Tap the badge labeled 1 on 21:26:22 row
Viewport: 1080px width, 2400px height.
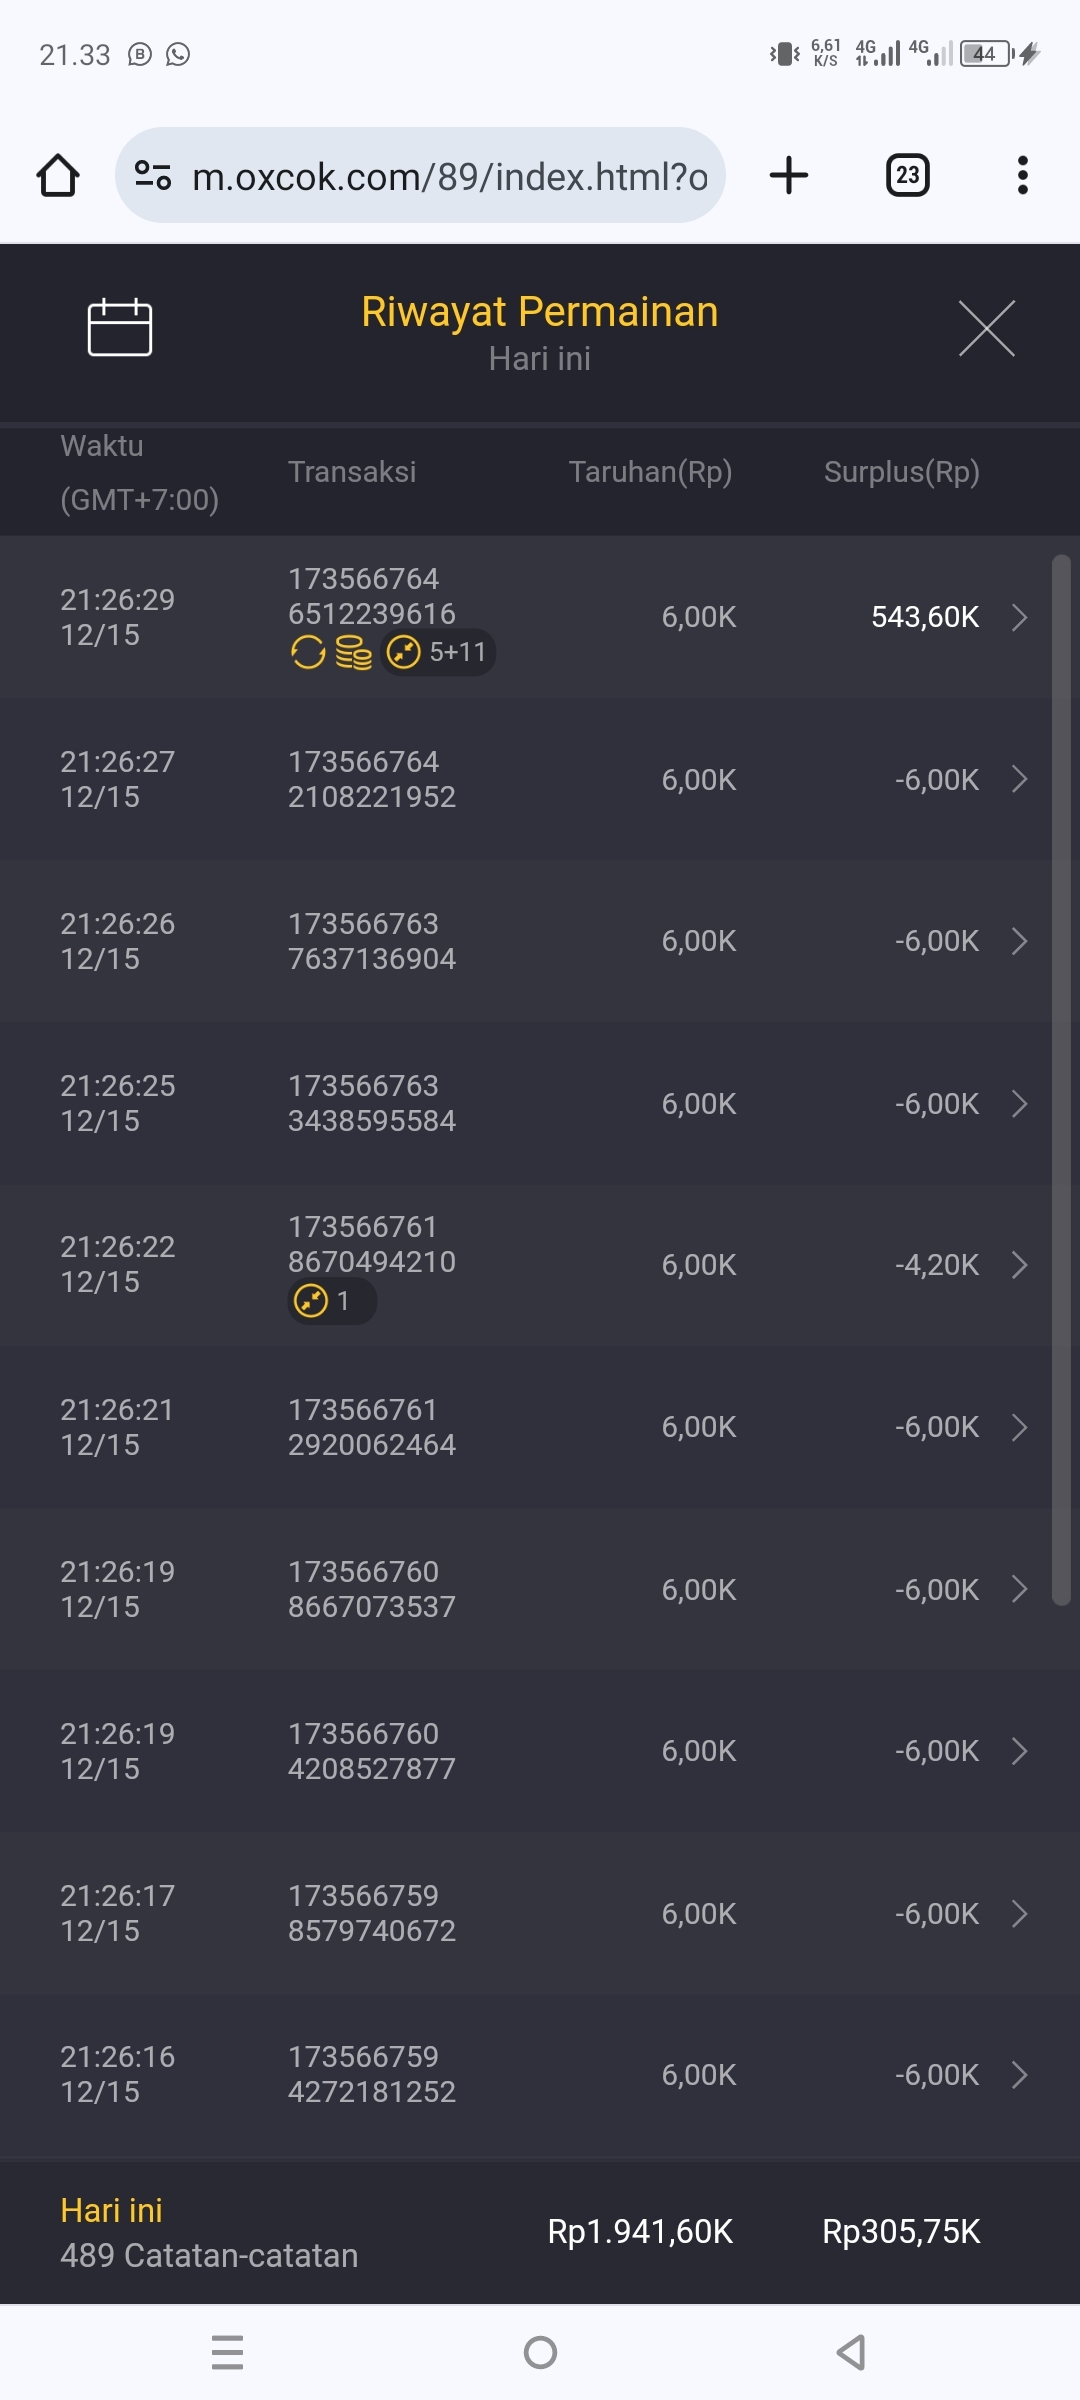pyautogui.click(x=331, y=1301)
